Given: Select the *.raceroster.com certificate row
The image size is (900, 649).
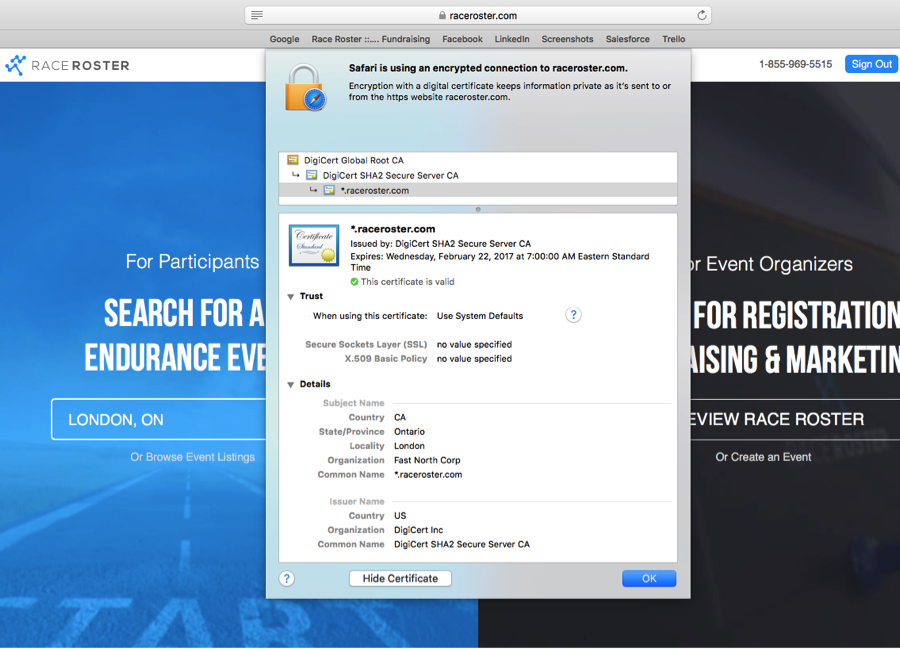Looking at the screenshot, I should (374, 190).
